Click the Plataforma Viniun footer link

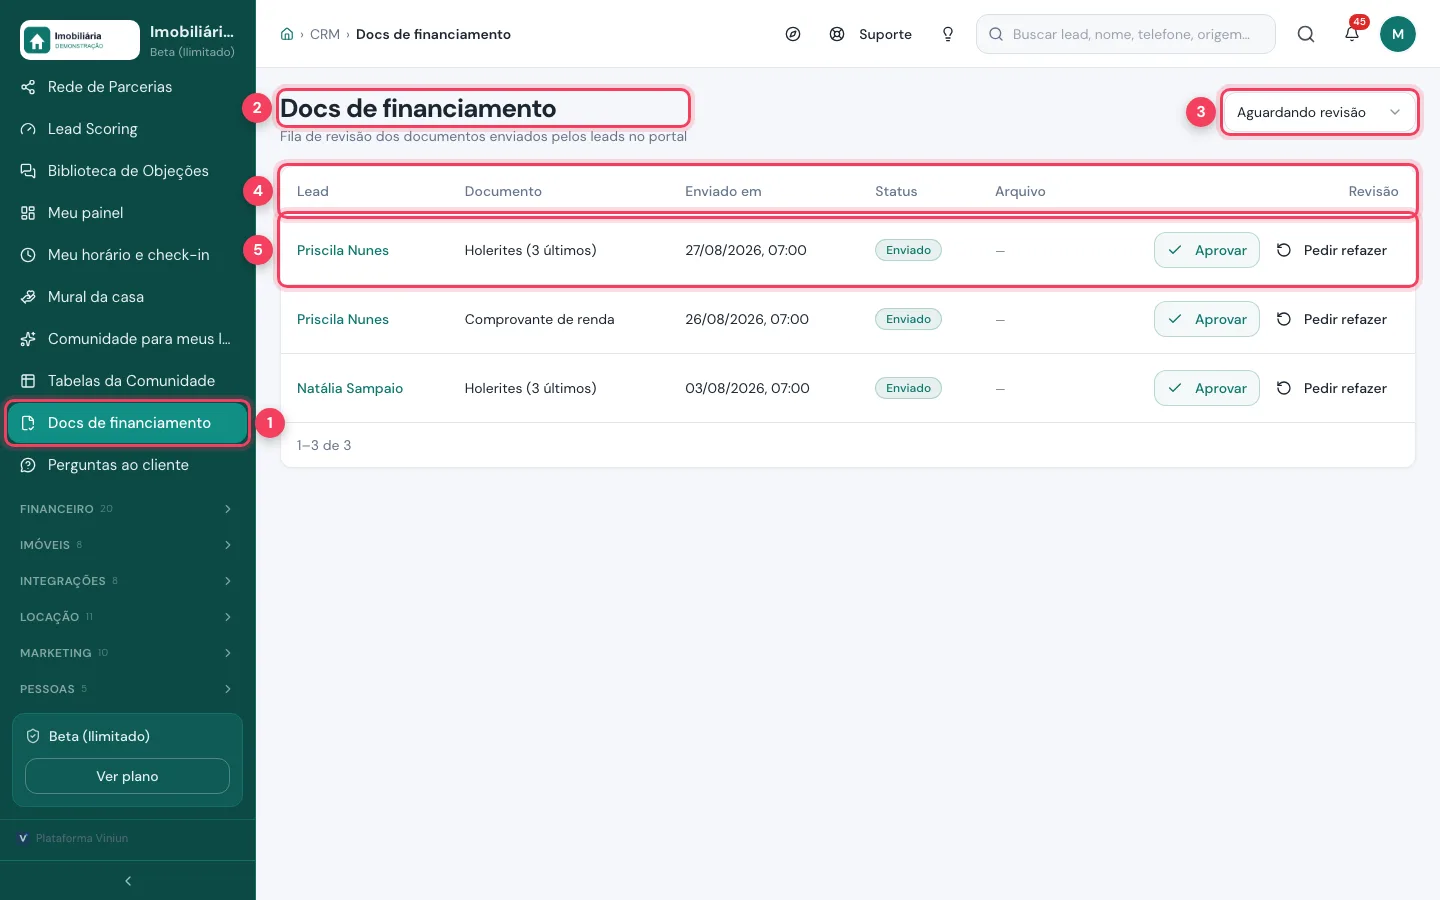point(74,838)
